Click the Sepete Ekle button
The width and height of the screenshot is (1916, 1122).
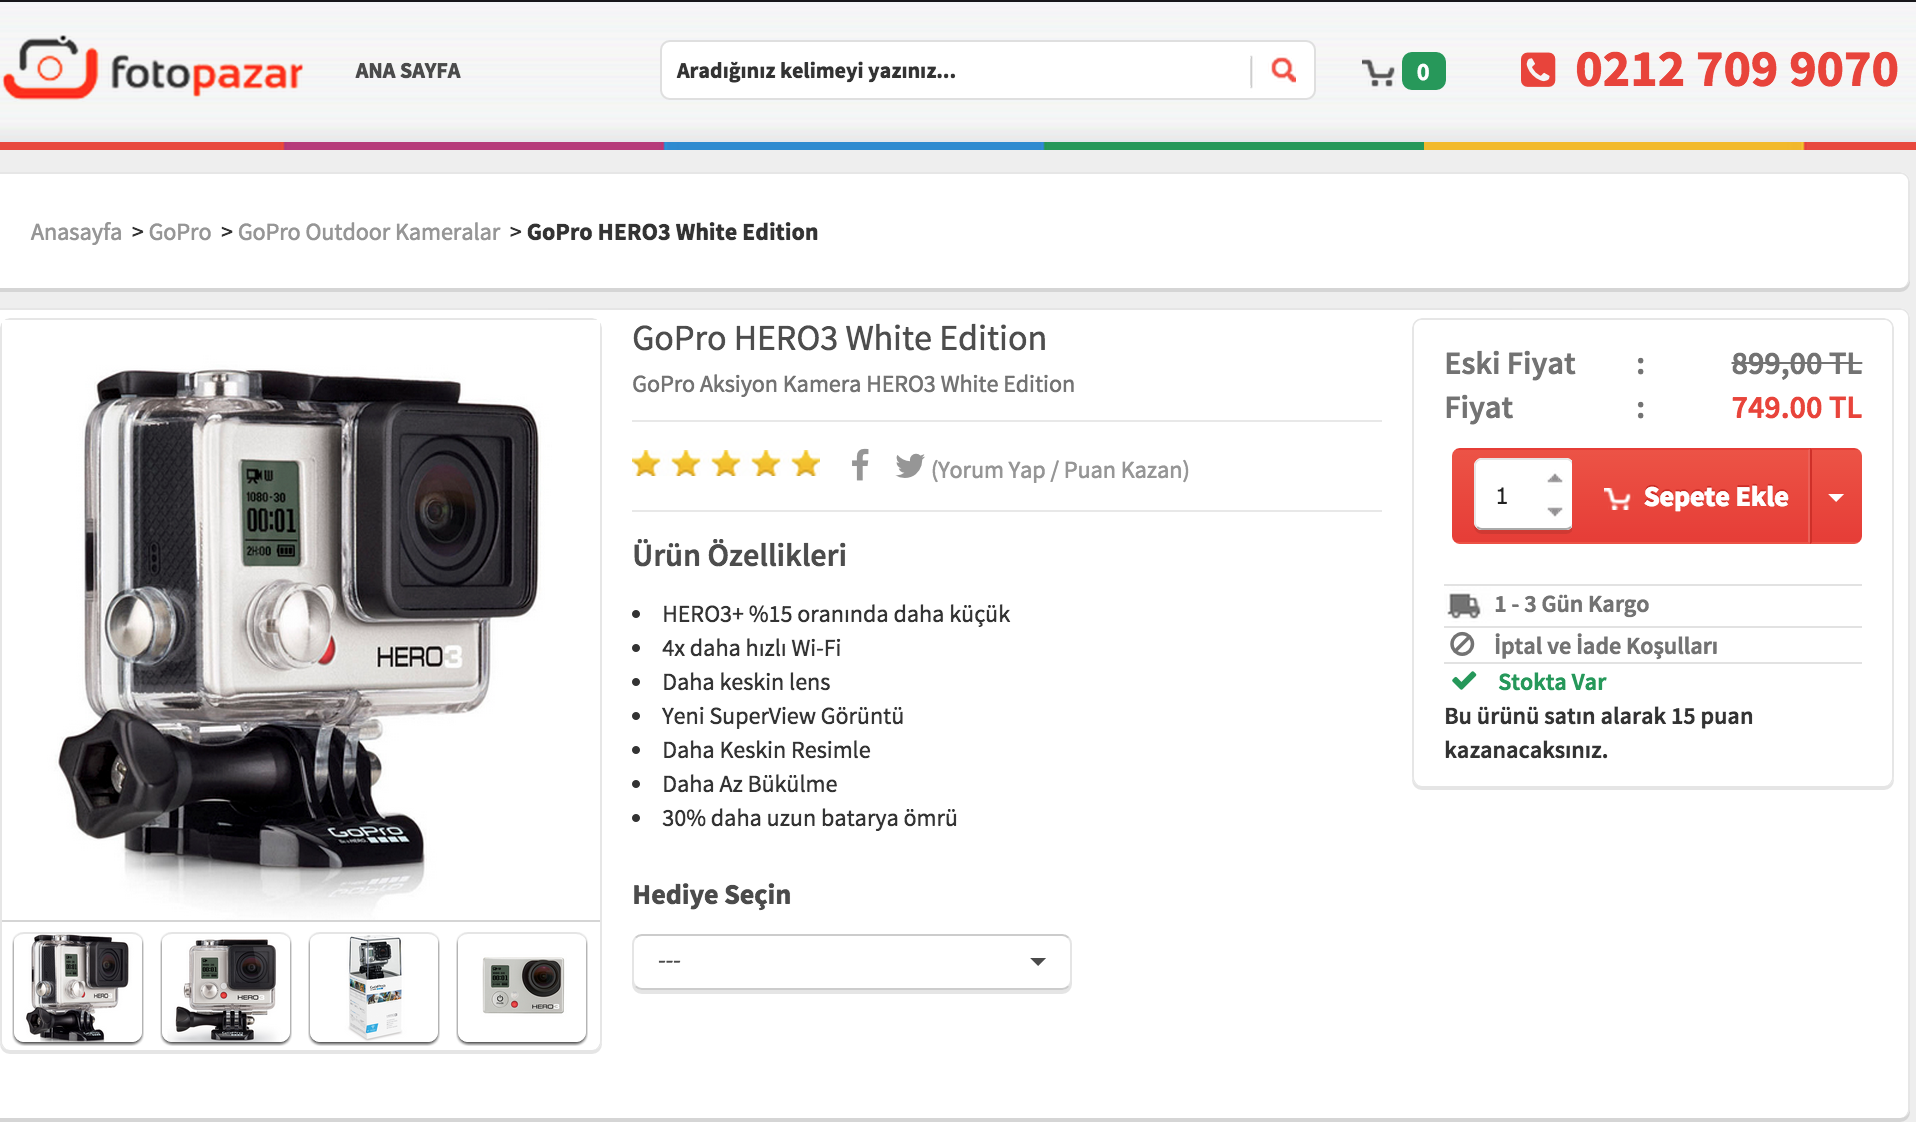pos(1696,497)
